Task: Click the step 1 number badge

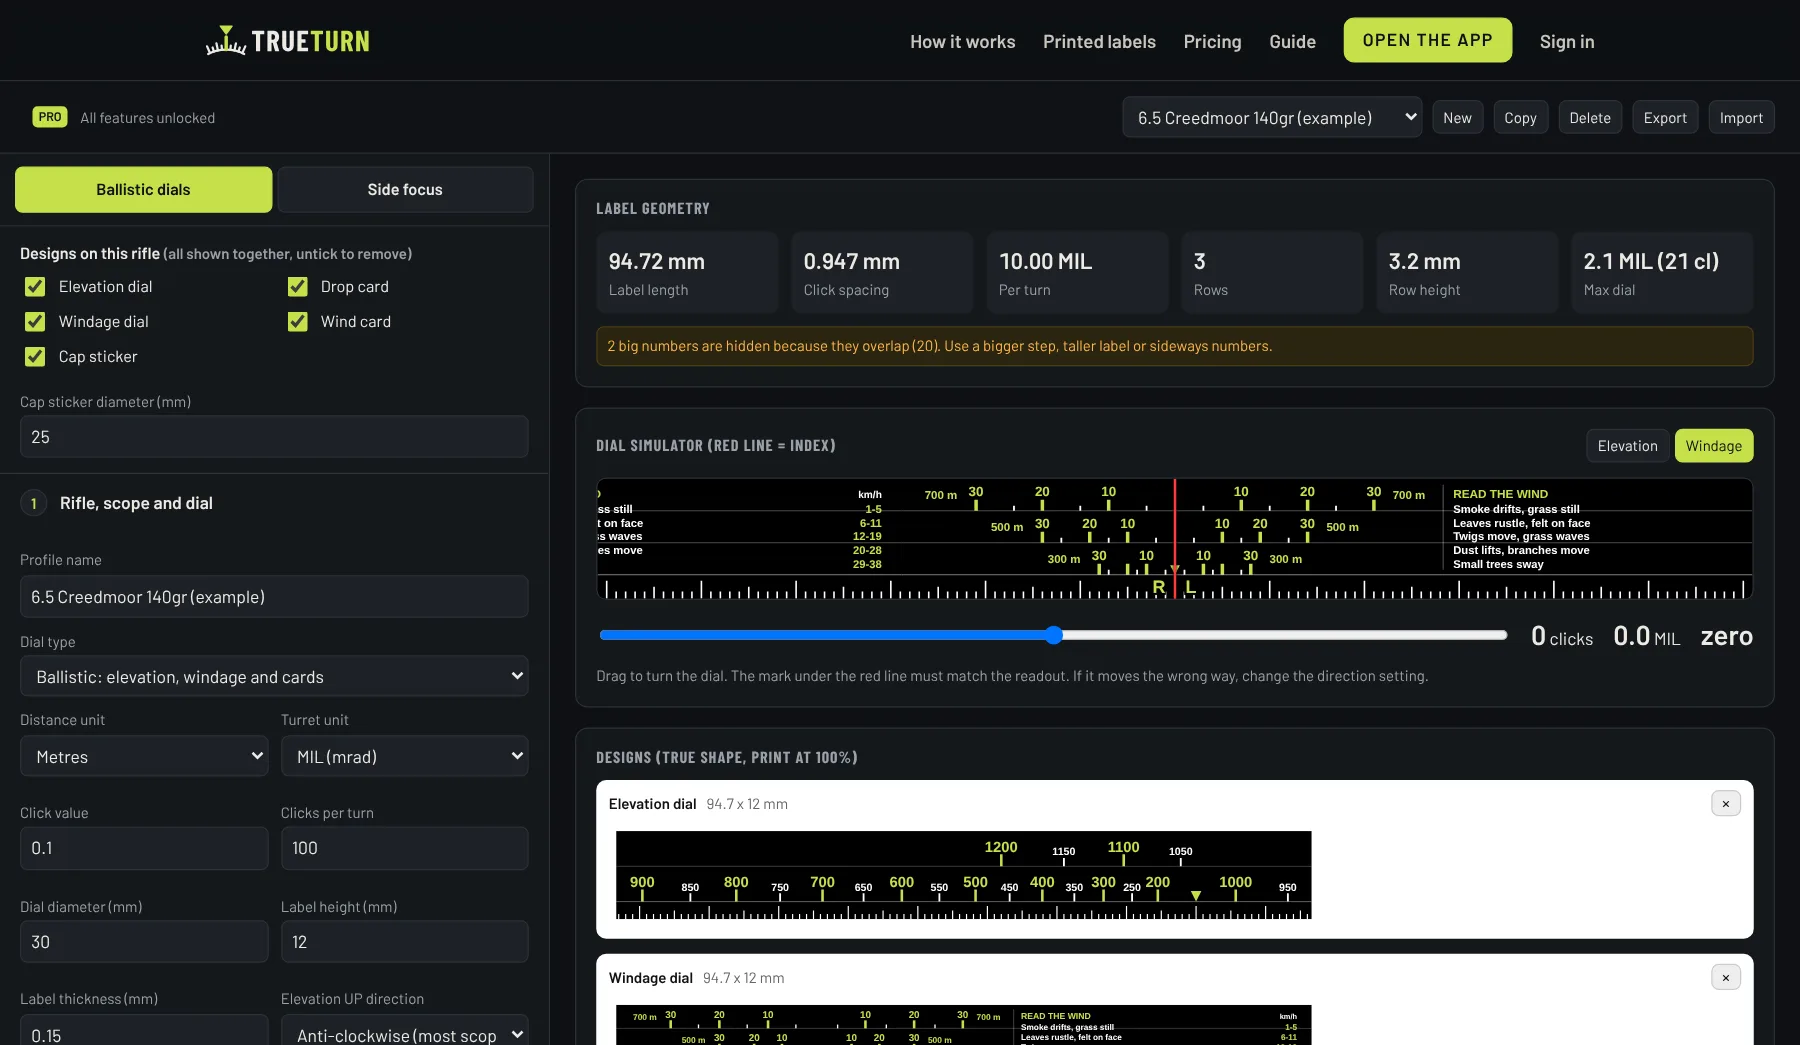Action: coord(34,503)
